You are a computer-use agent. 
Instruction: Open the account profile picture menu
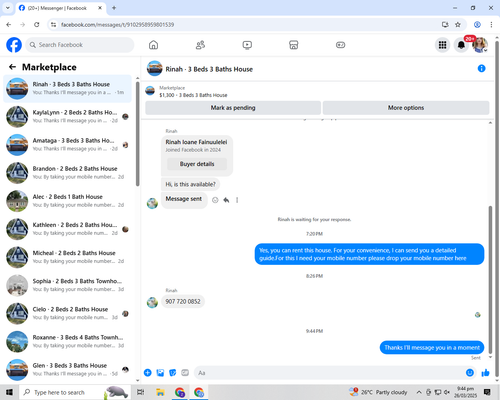coord(480,45)
